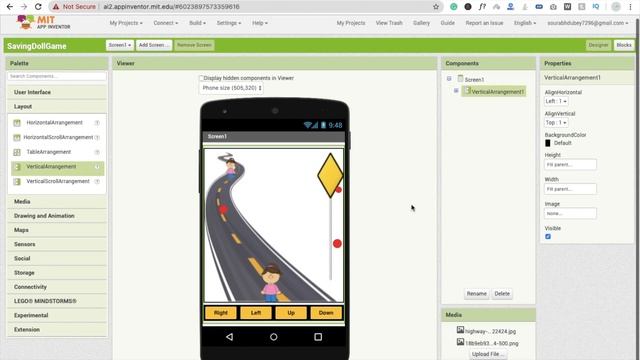Open the English language dropdown
The image size is (640, 360).
point(524,23)
